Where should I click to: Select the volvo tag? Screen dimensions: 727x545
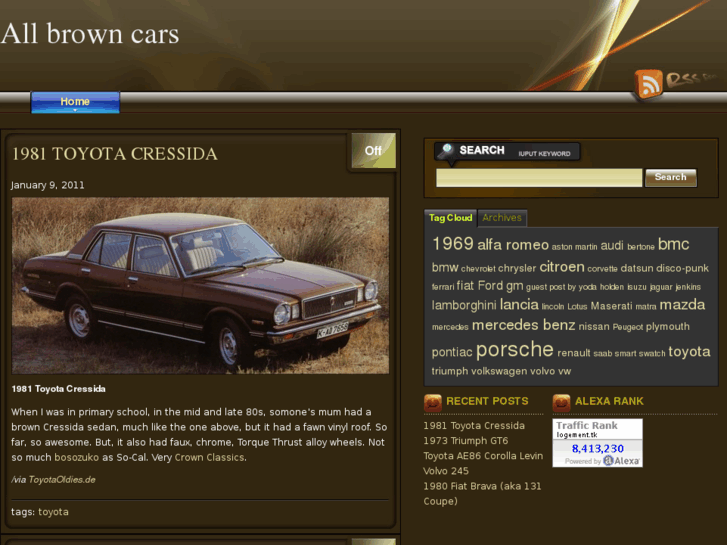coord(542,372)
